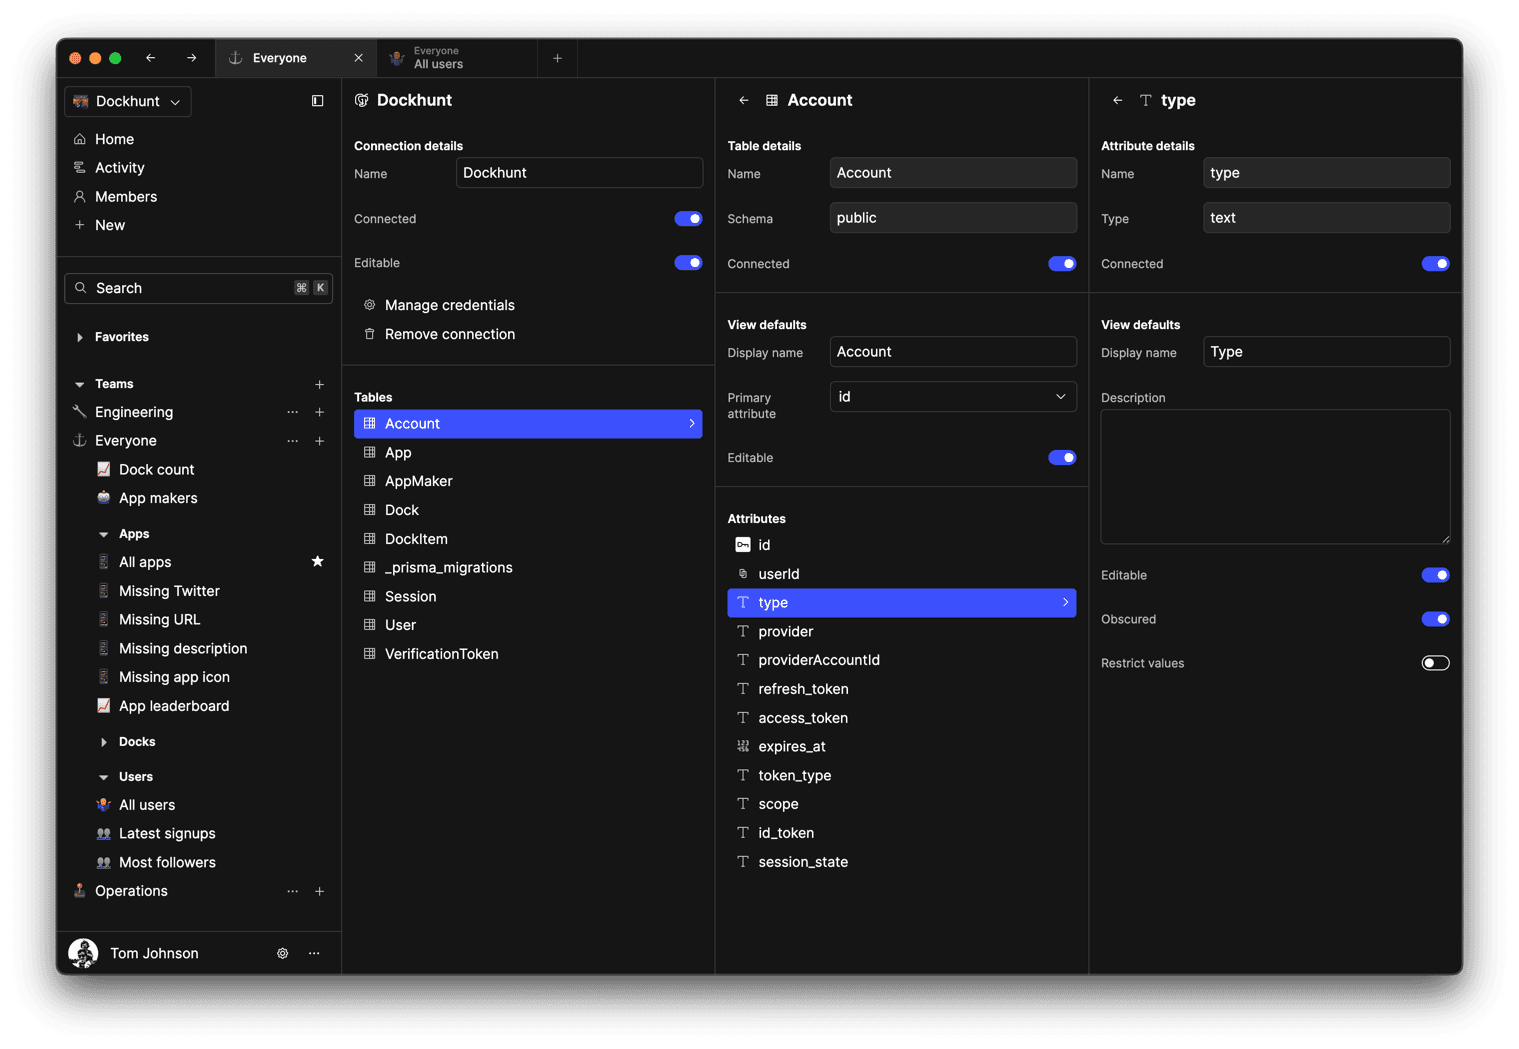
Task: Toggle Account table Editable switch
Action: (1062, 458)
